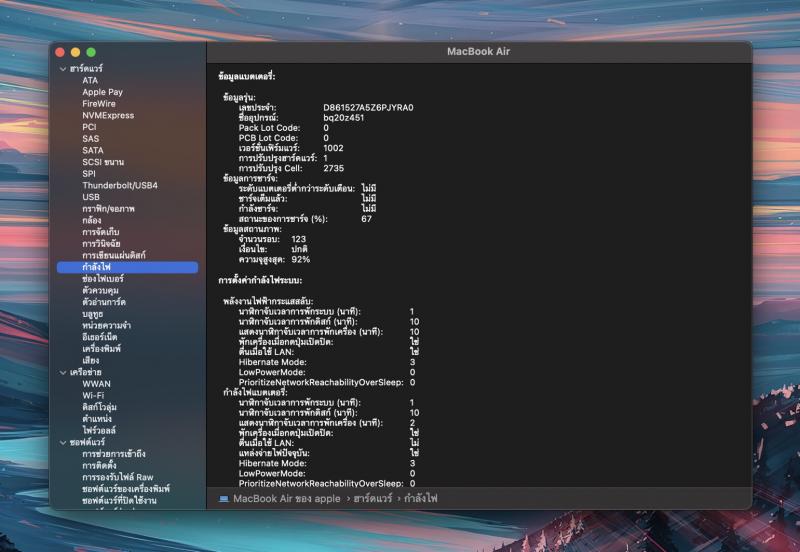Open ไฟร์วอลล์ entry
This screenshot has width=800, height=552.
[x=99, y=431]
